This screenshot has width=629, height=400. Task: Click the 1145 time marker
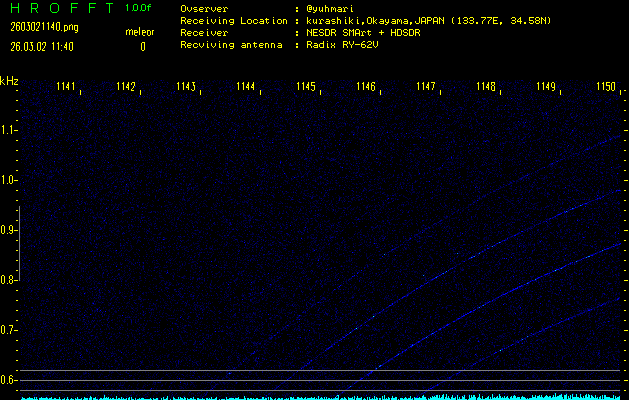click(x=307, y=87)
